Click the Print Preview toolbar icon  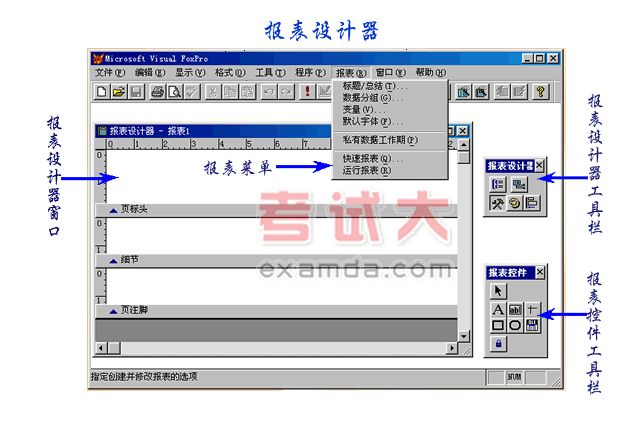click(x=175, y=92)
